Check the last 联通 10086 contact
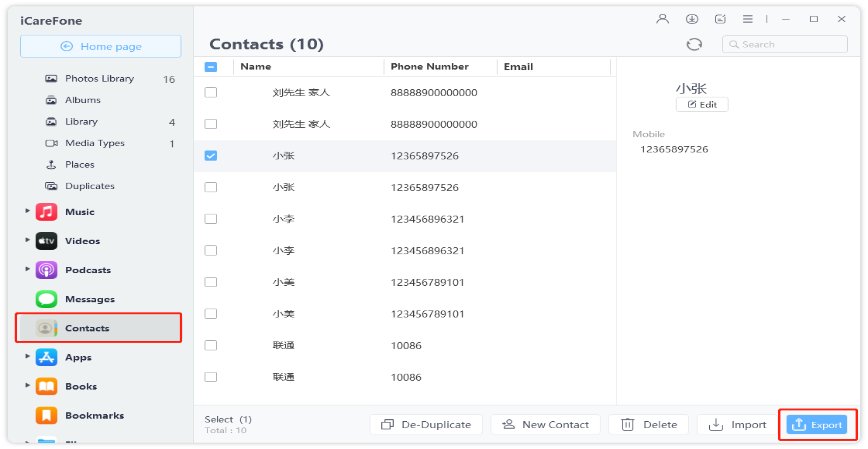This screenshot has width=868, height=449. 211,377
